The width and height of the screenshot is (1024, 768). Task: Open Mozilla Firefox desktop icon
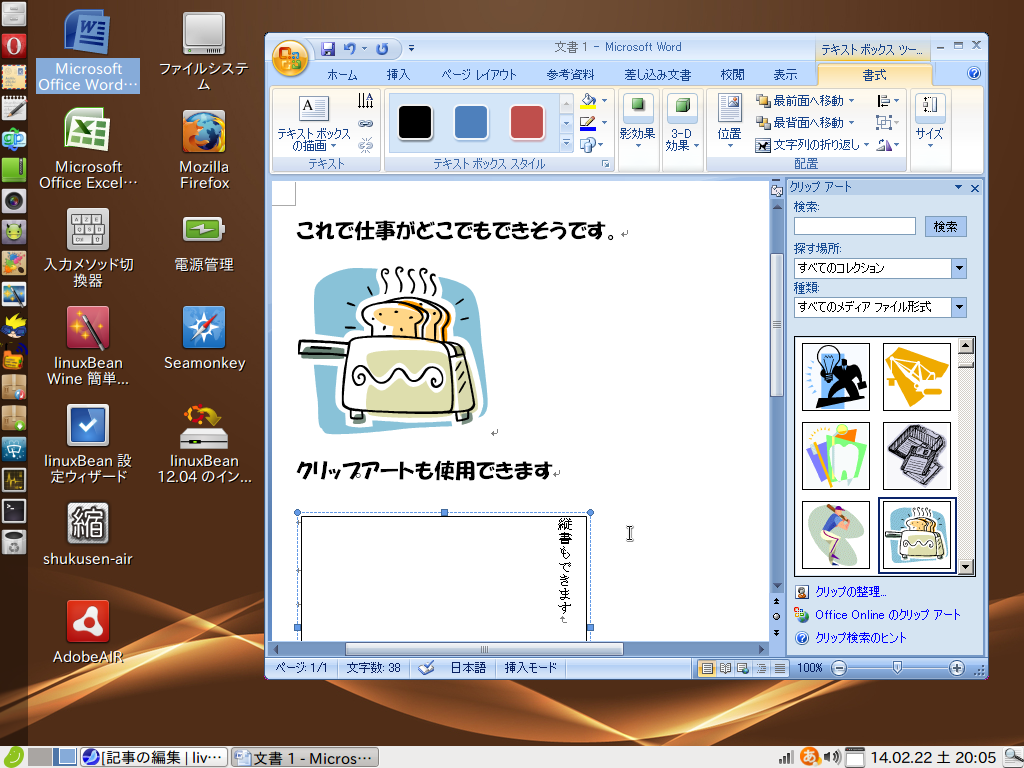click(204, 150)
